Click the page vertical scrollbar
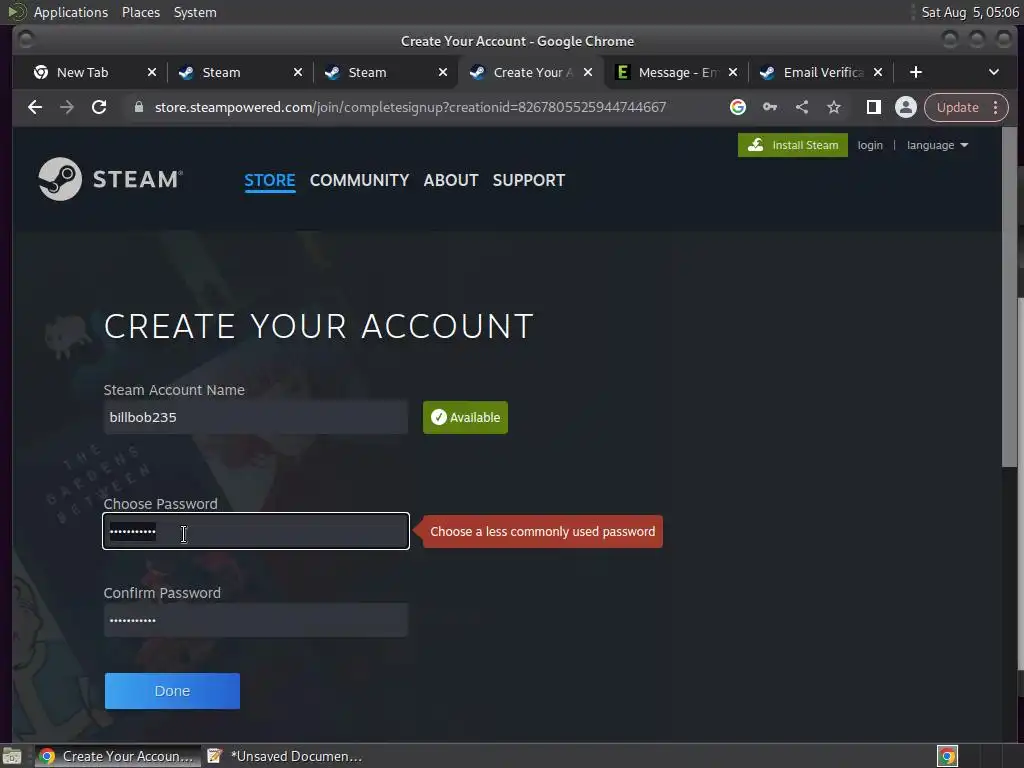The width and height of the screenshot is (1024, 768). click(x=1009, y=297)
